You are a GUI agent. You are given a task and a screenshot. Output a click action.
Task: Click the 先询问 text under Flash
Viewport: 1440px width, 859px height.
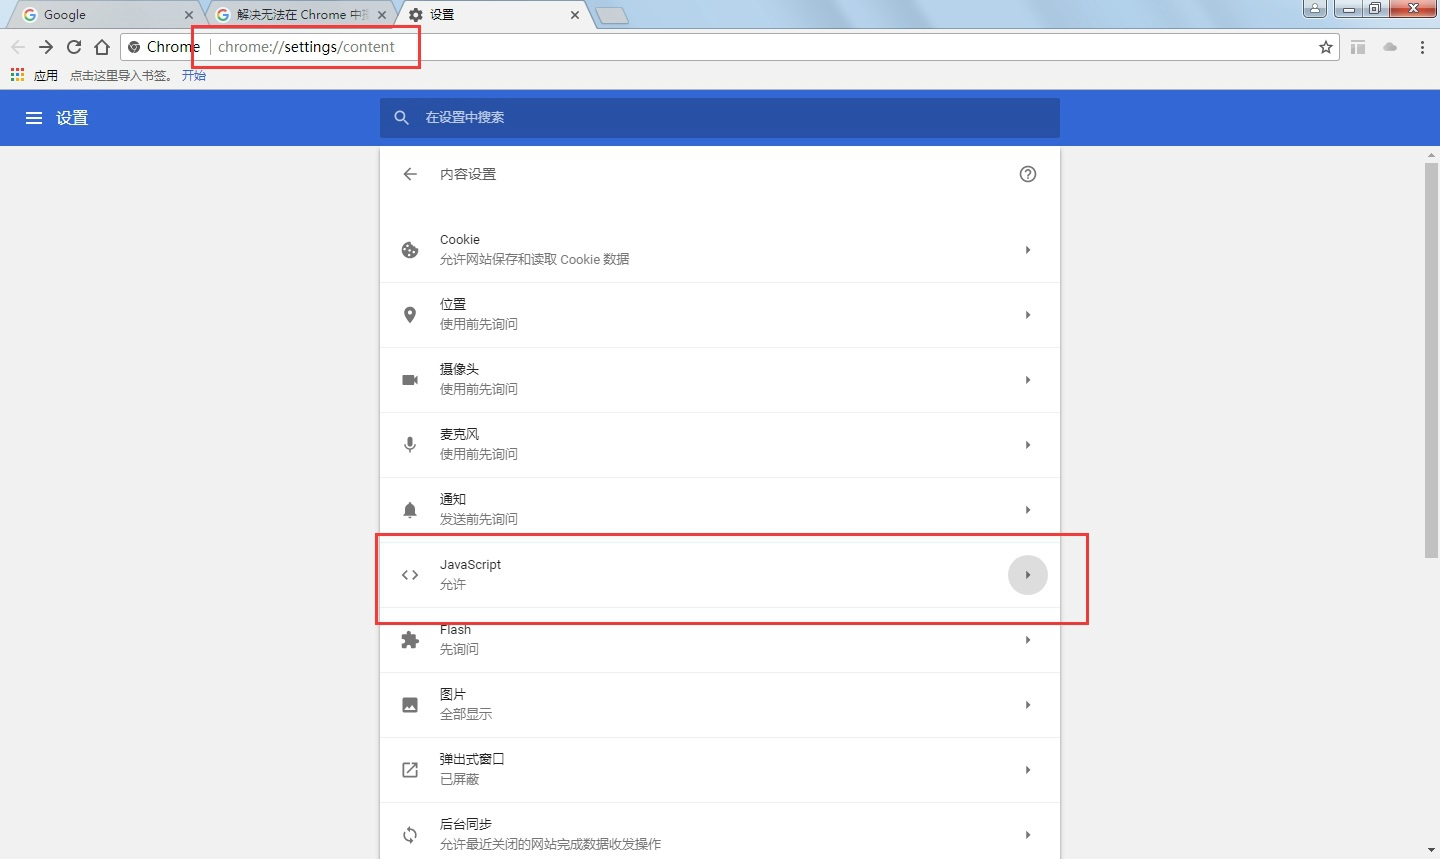coord(460,650)
